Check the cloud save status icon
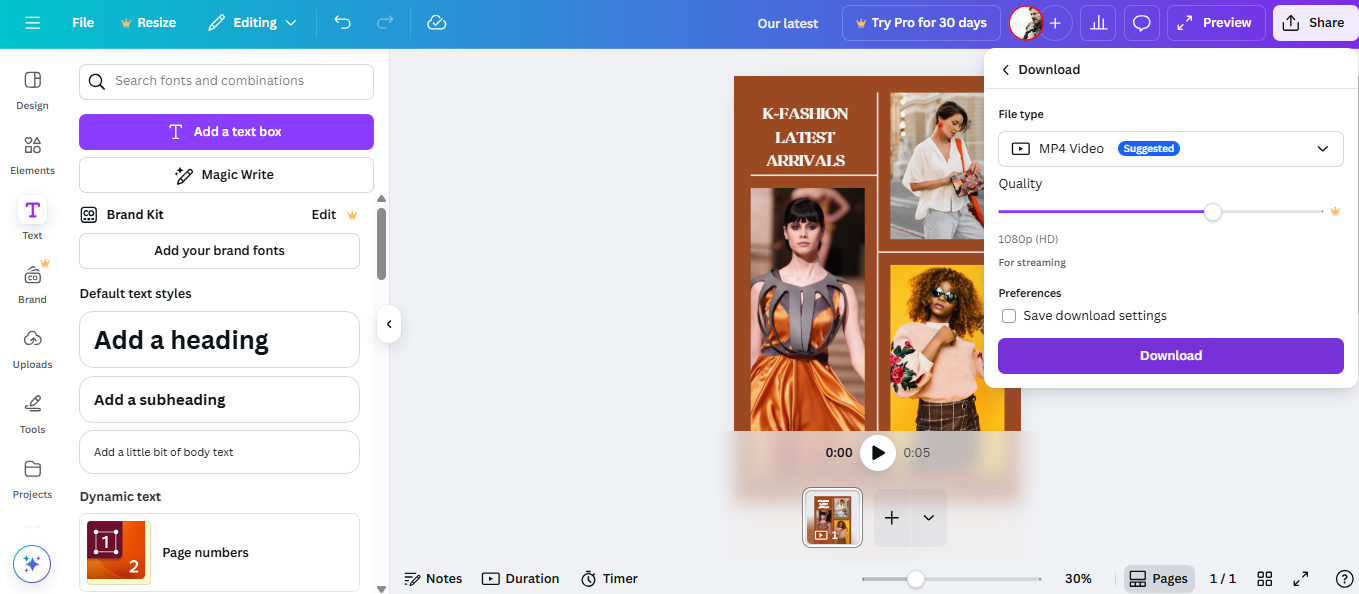This screenshot has height=594, width=1359. [x=436, y=22]
